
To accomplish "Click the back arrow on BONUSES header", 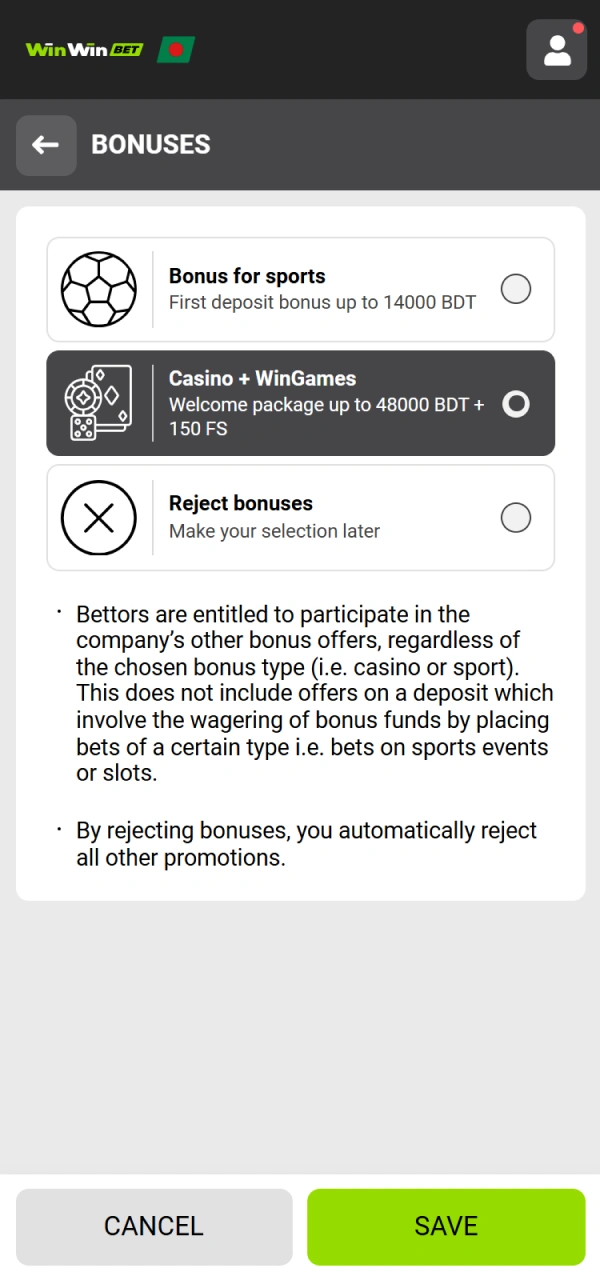I will 46,144.
